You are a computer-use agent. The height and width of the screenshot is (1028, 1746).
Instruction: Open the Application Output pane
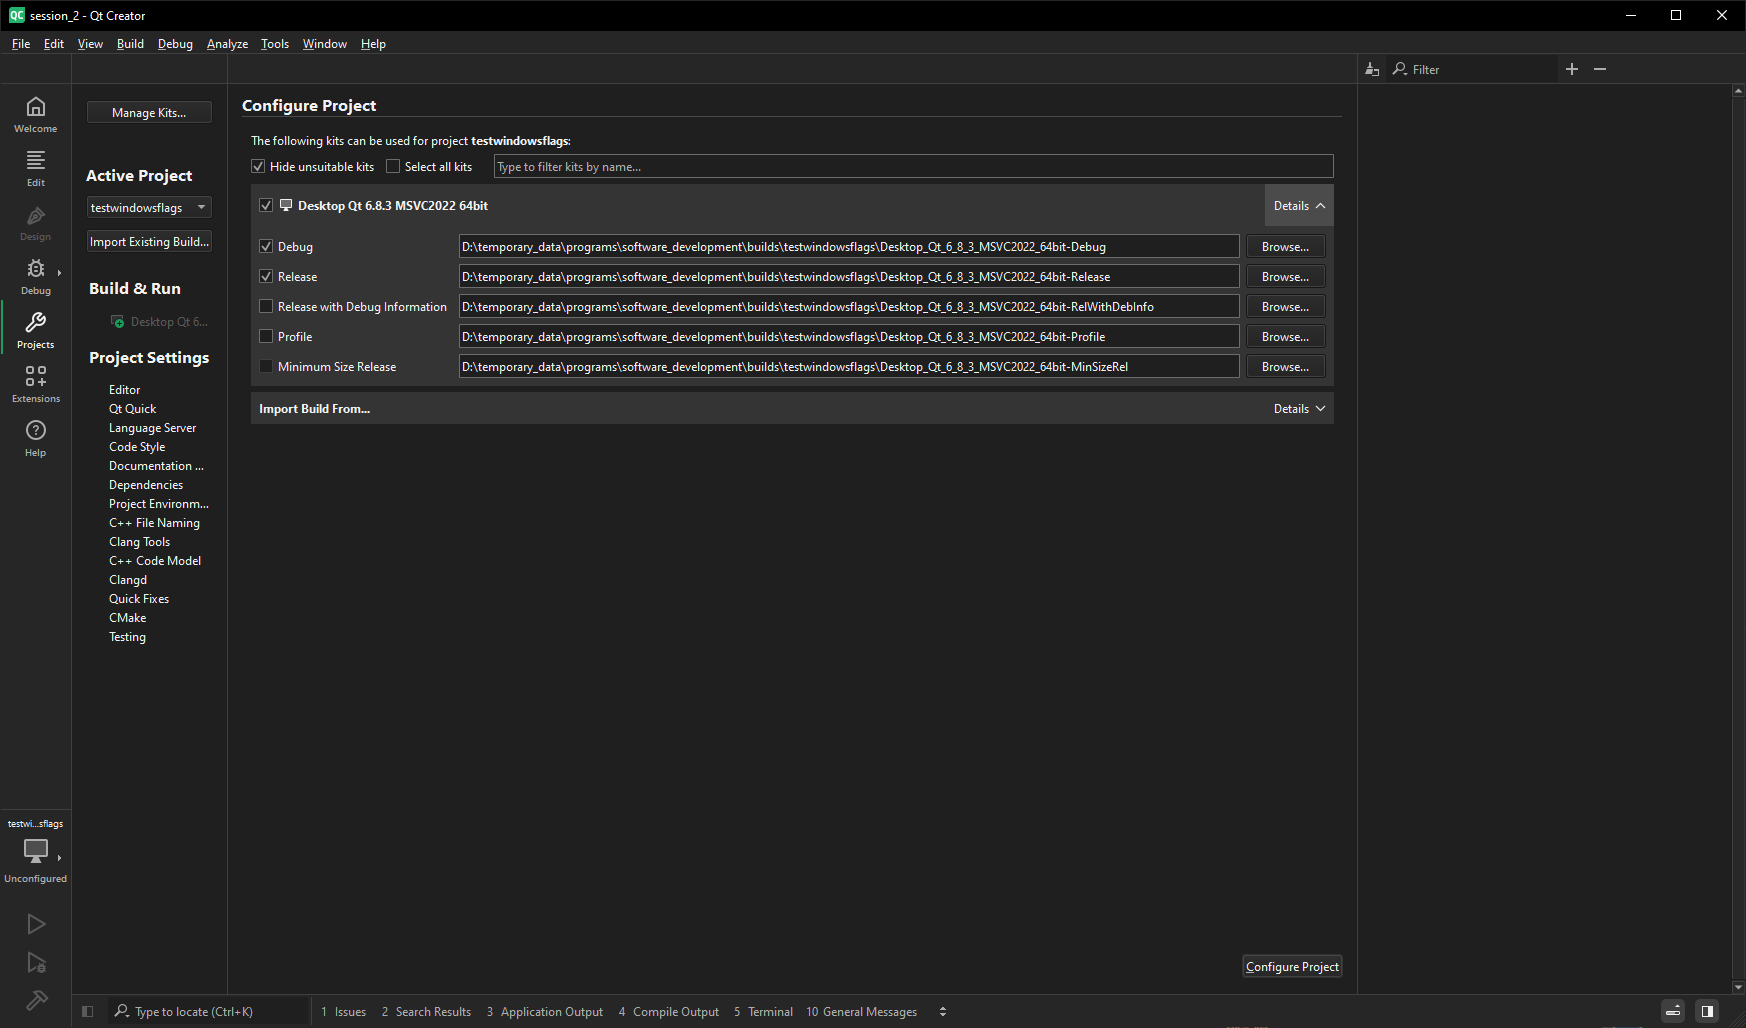pyautogui.click(x=545, y=1012)
